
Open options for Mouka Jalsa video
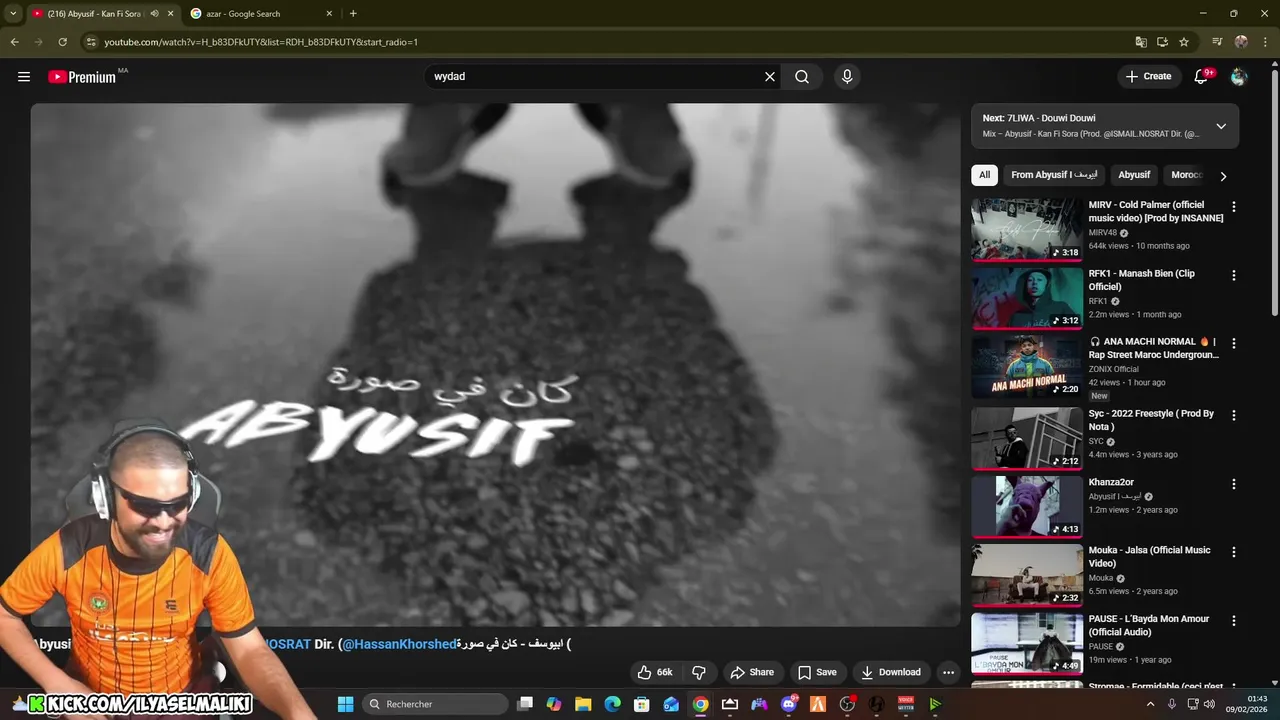tap(1233, 552)
